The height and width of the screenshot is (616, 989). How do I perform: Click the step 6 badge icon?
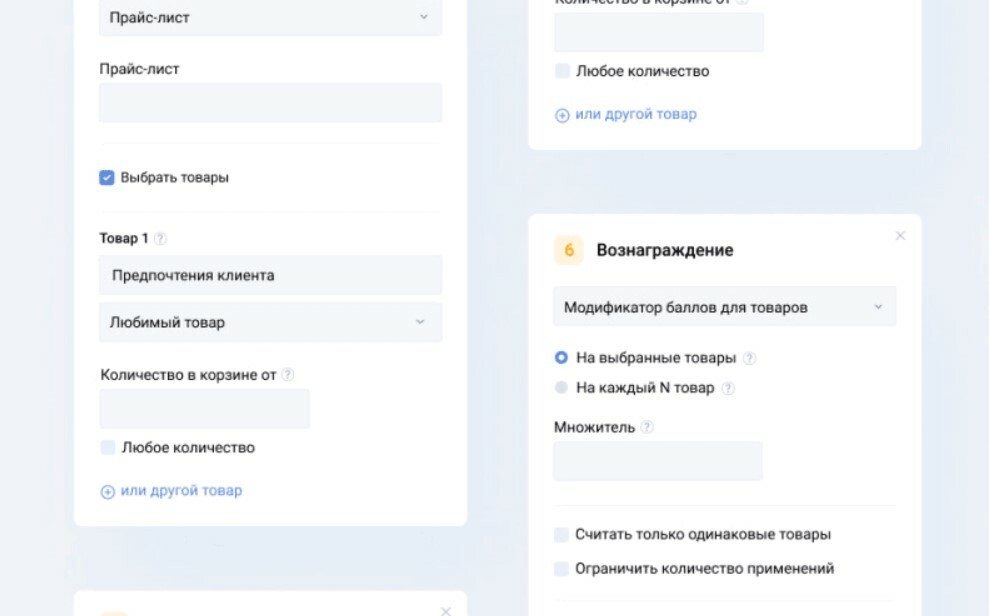[x=568, y=250]
